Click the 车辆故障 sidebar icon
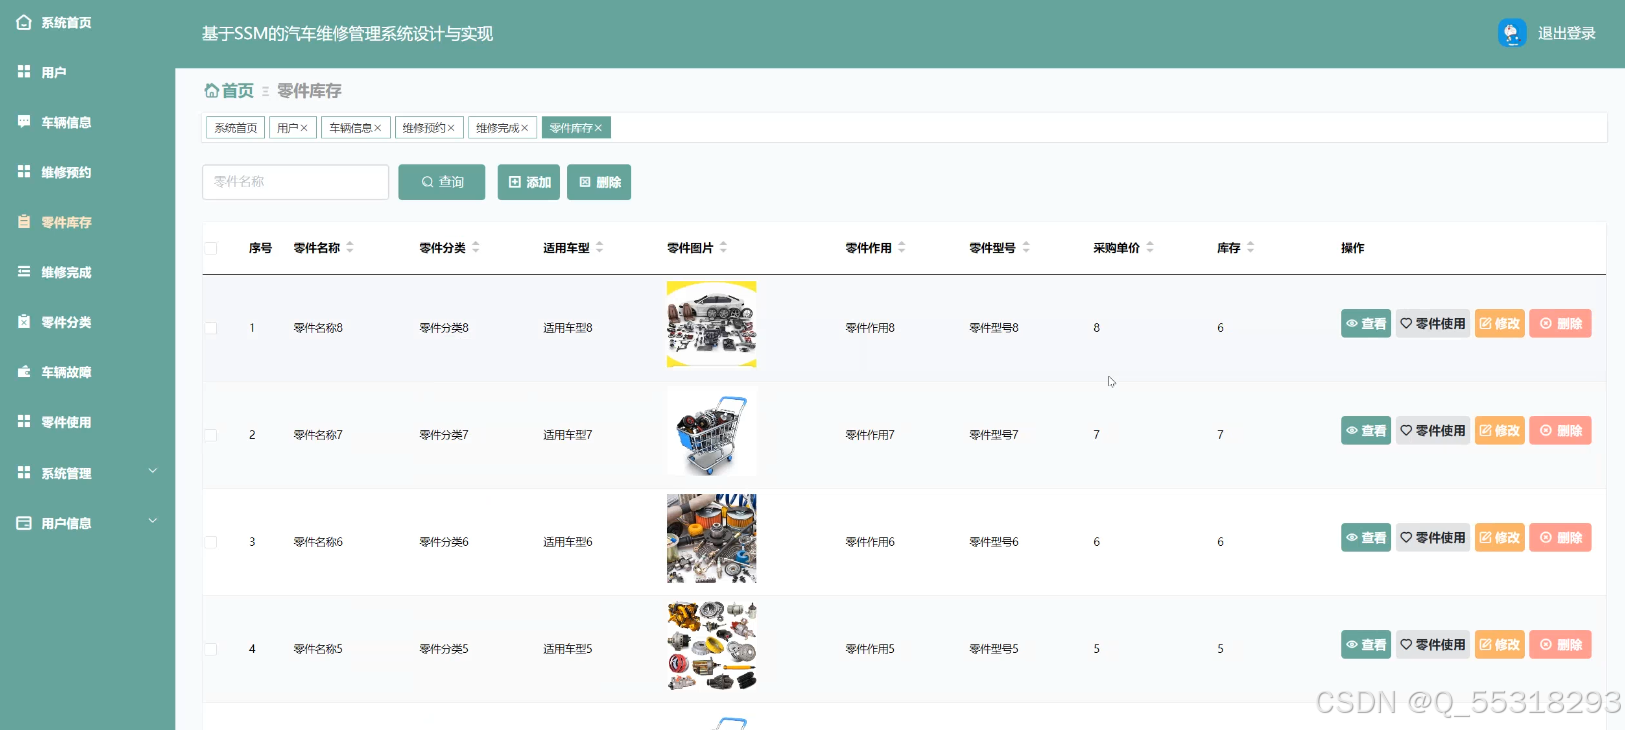The height and width of the screenshot is (730, 1625). pos(24,372)
